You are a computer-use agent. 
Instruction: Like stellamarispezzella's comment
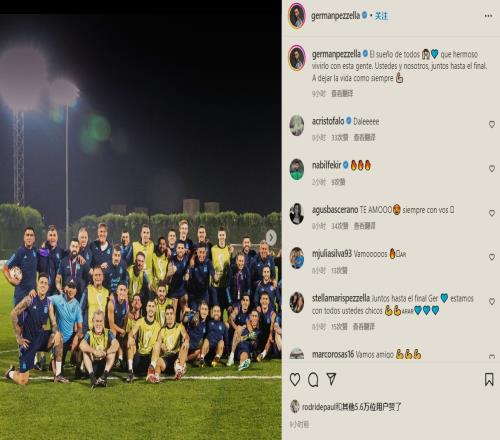pyautogui.click(x=492, y=302)
